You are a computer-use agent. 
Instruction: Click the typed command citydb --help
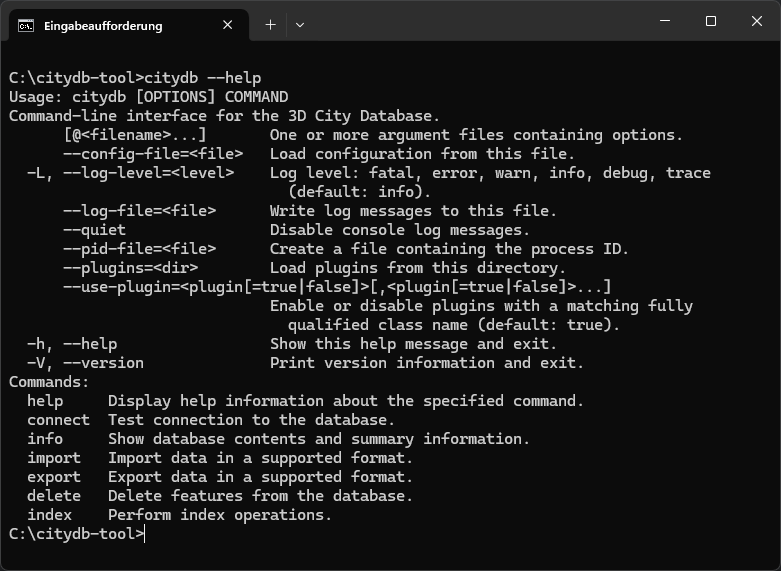[x=203, y=78]
